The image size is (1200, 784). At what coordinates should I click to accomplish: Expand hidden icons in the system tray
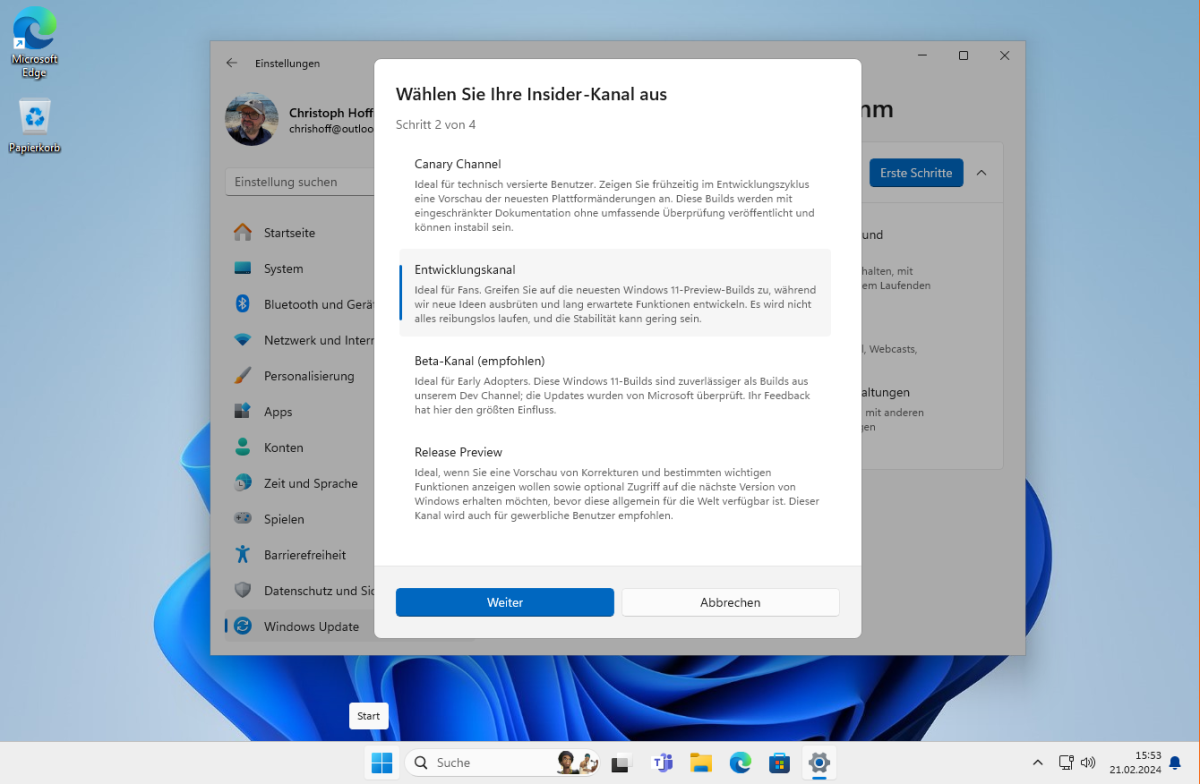tap(1037, 762)
